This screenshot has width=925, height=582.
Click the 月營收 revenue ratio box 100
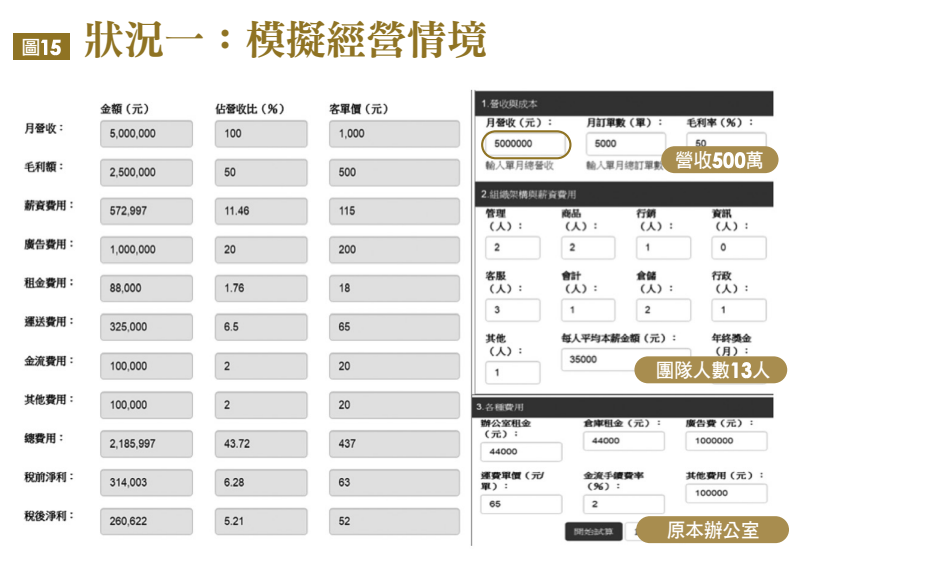261,134
